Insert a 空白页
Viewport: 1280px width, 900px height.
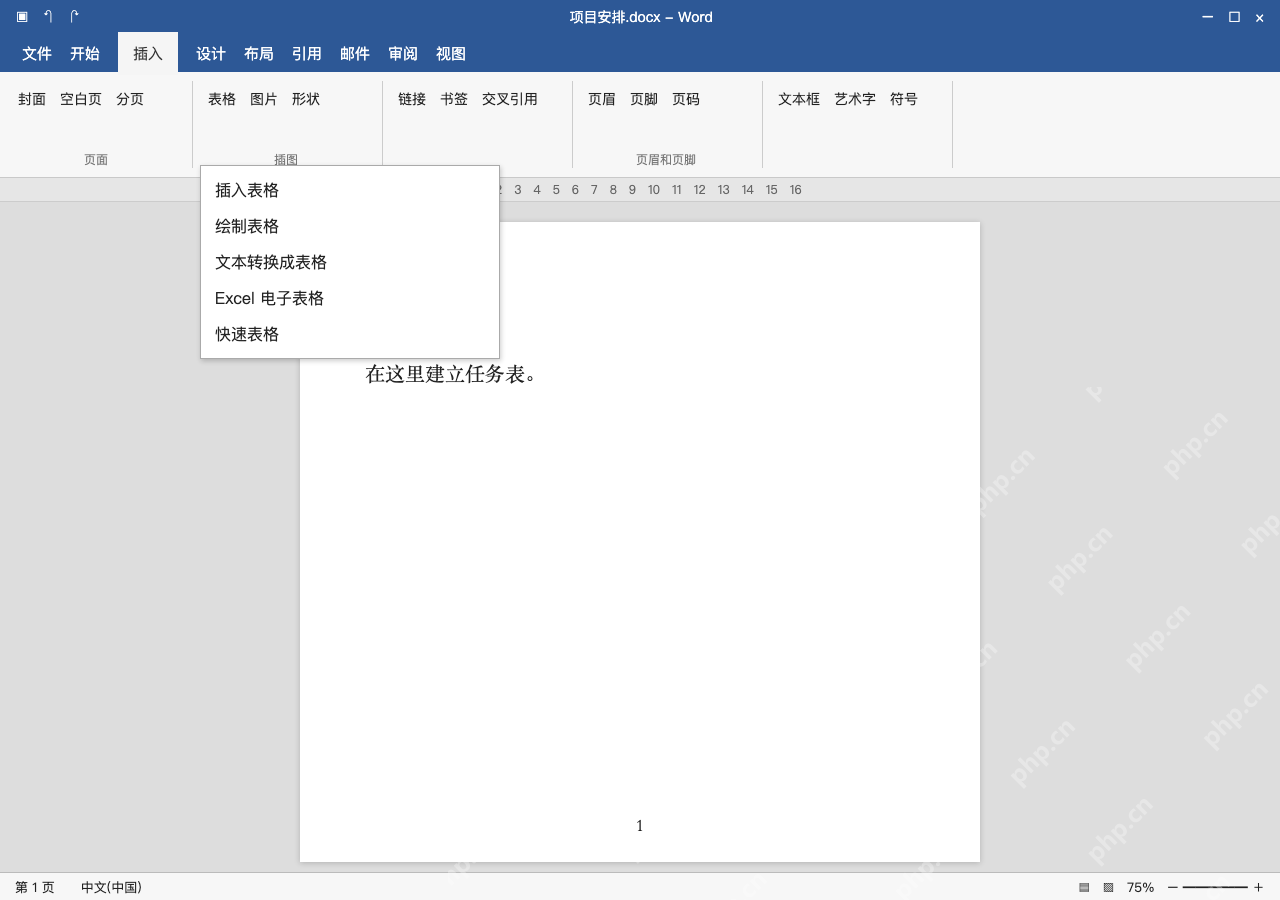[x=81, y=99]
